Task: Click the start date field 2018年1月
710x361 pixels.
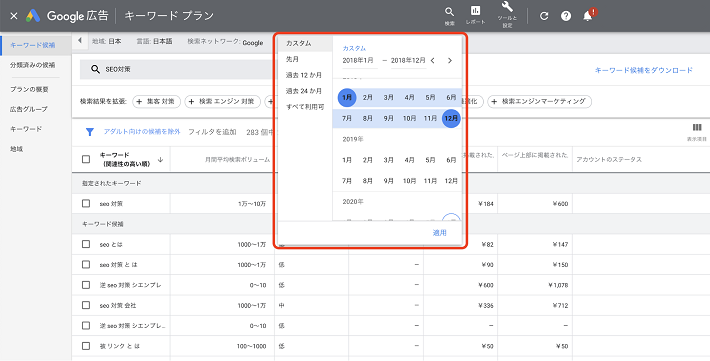Action: coord(360,61)
